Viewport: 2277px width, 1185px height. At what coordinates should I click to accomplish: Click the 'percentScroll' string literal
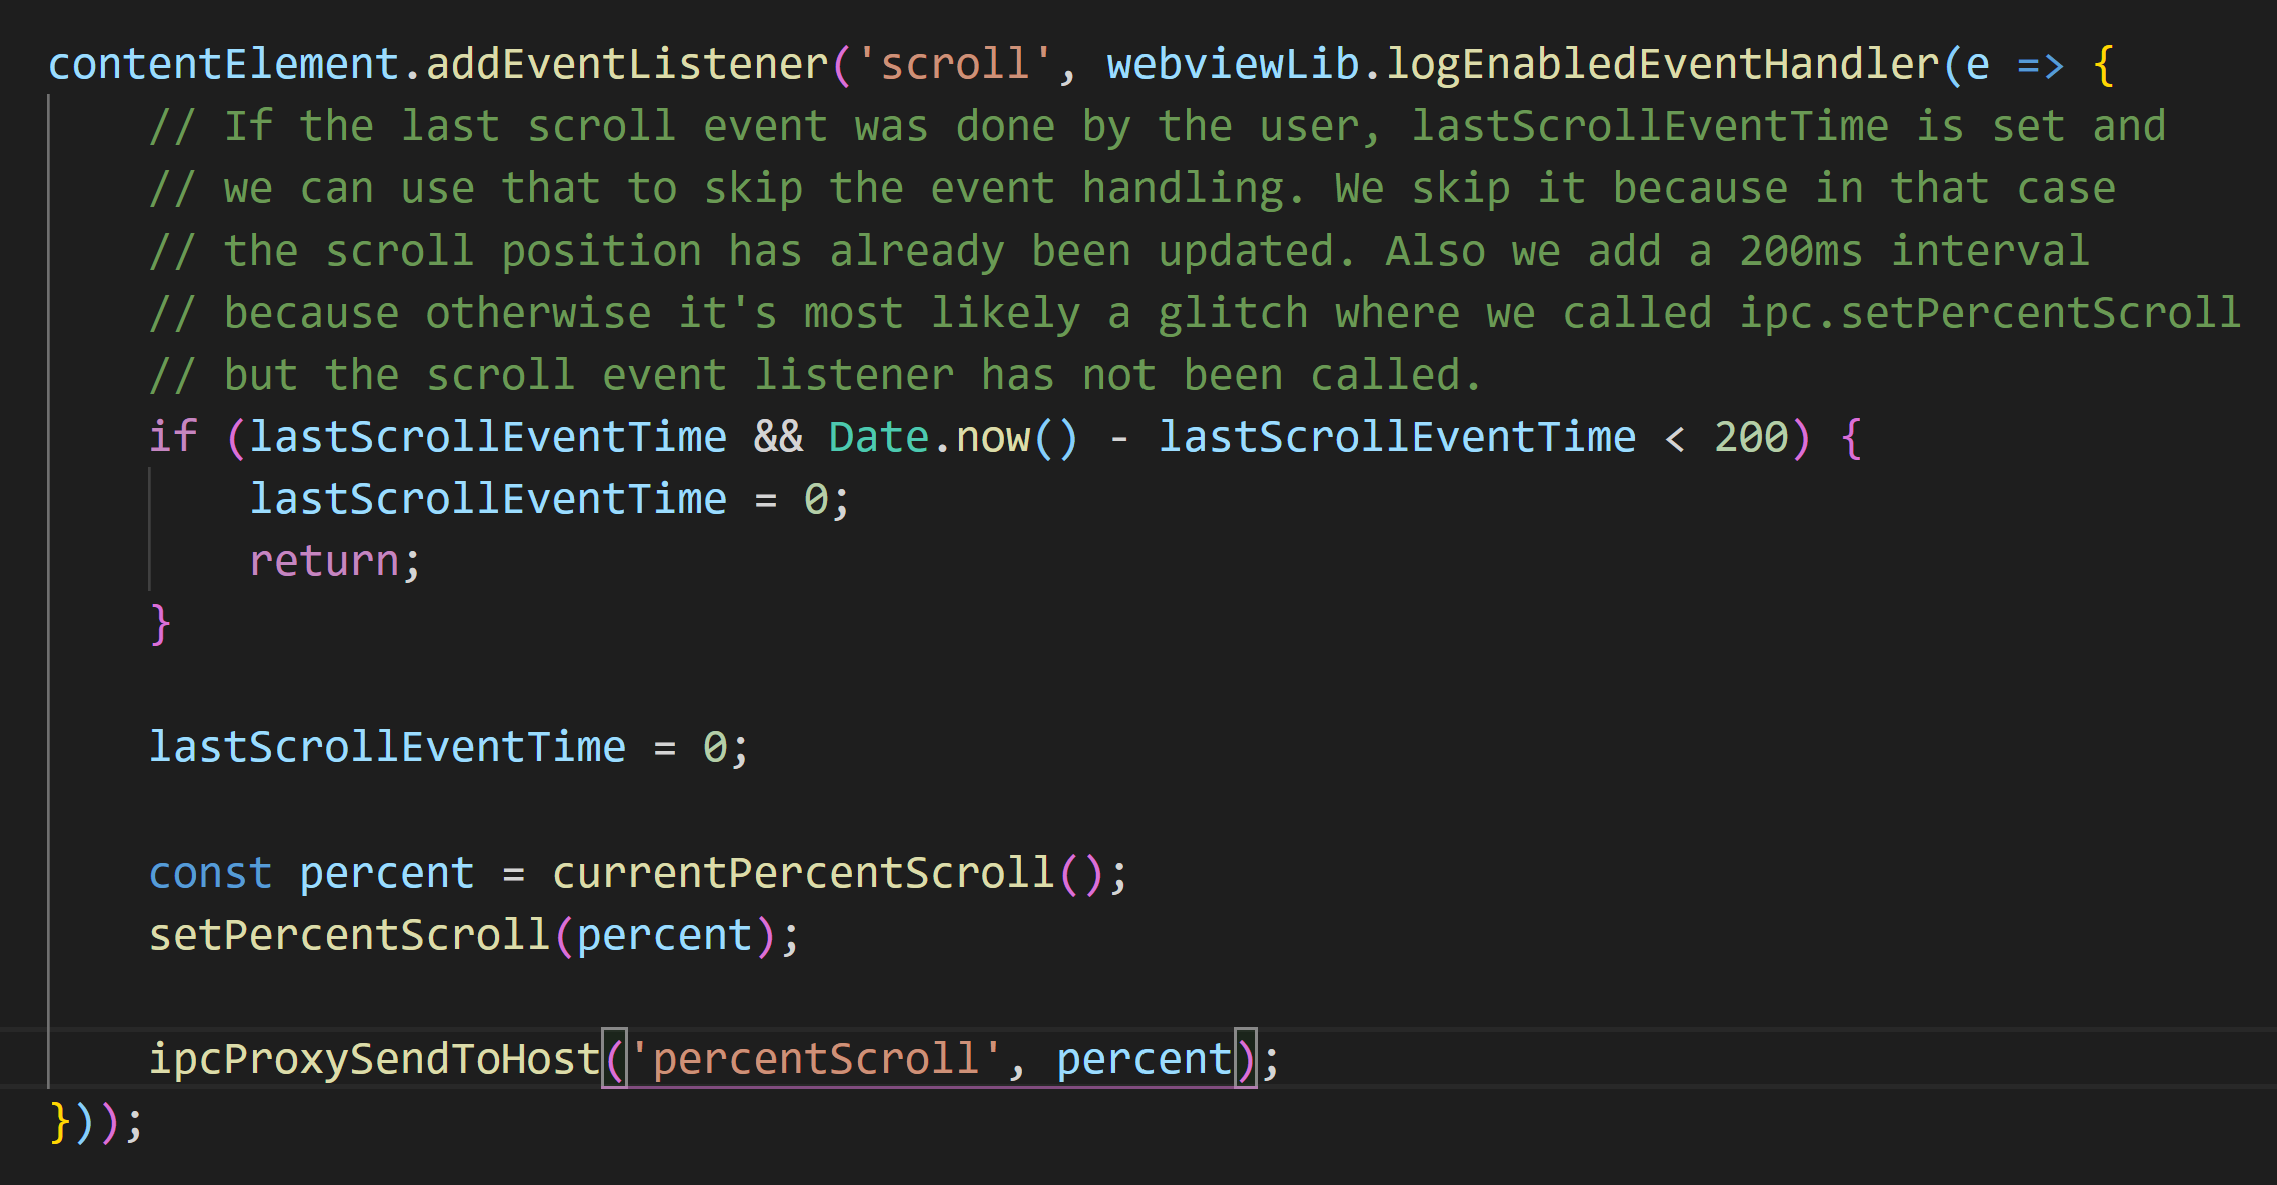pos(815,1059)
